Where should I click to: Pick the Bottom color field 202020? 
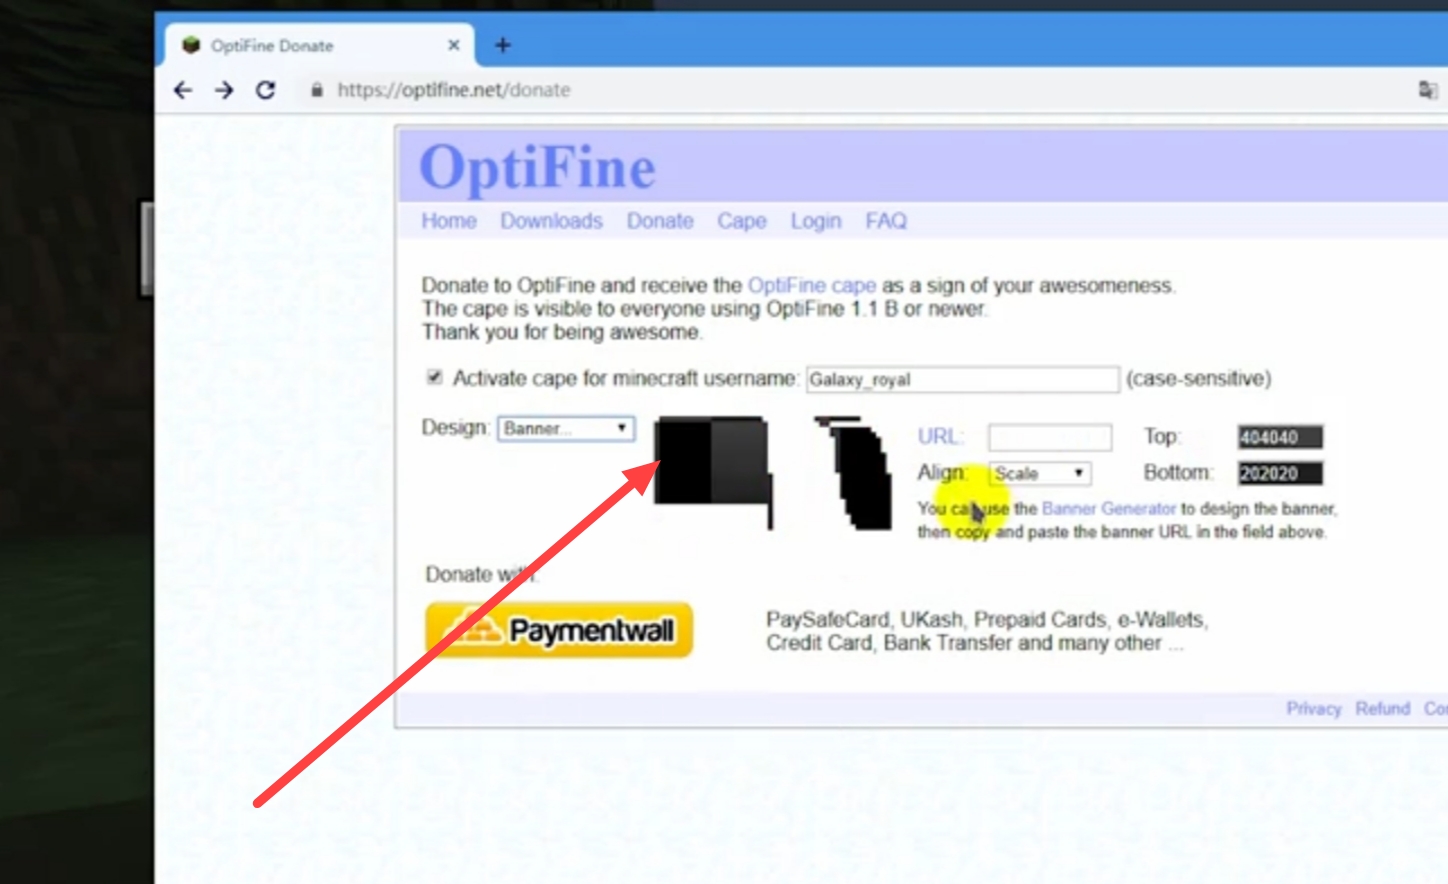pos(1279,473)
